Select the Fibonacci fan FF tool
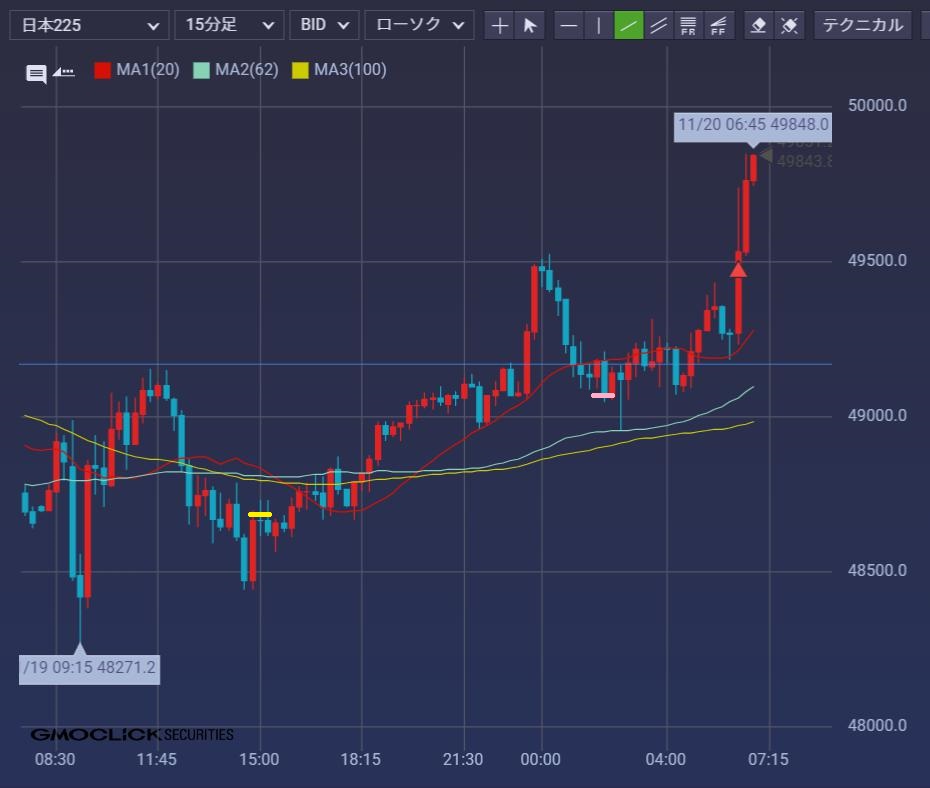This screenshot has width=930, height=788. 718,26
